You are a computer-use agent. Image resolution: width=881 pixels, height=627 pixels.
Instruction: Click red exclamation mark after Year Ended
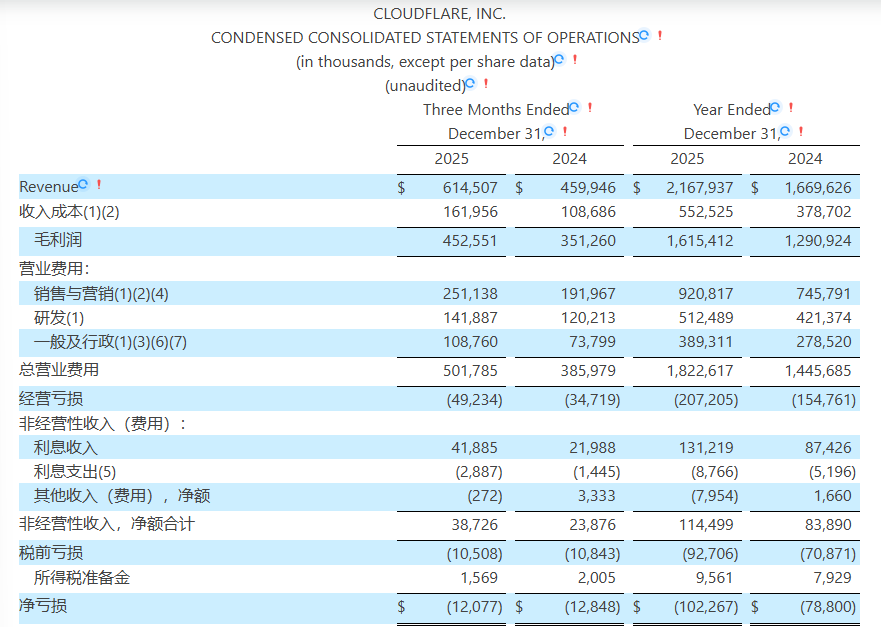790,108
